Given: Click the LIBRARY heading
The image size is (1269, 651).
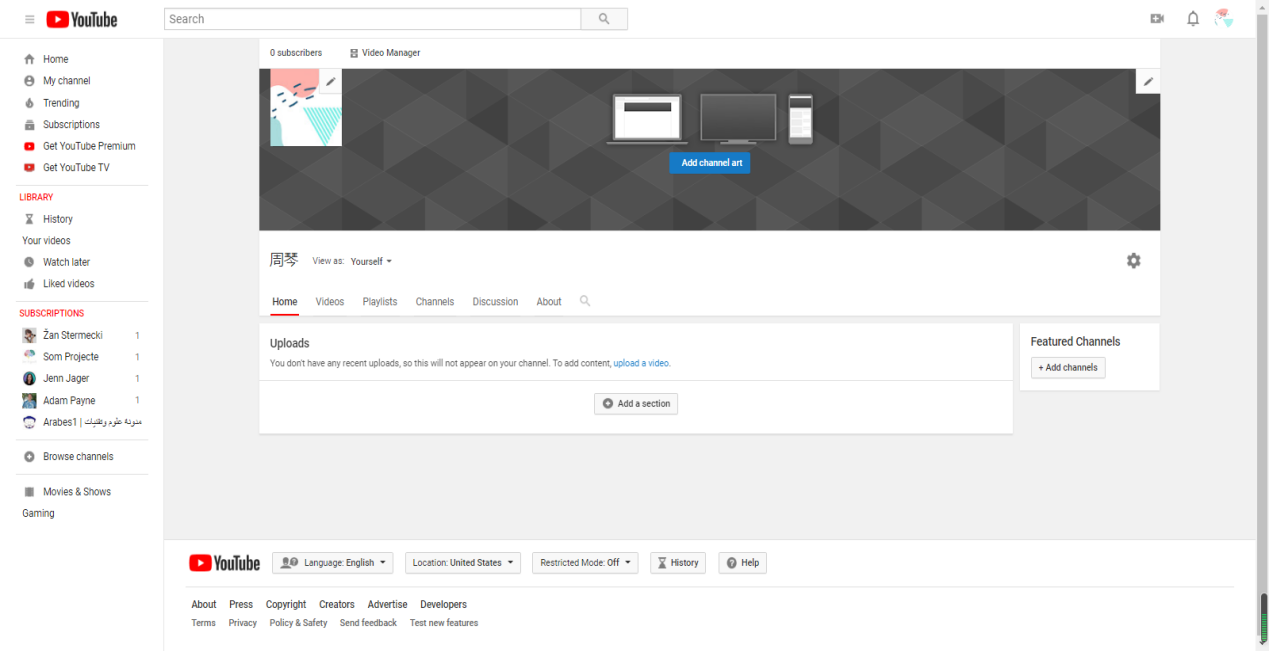Looking at the screenshot, I should coord(36,197).
